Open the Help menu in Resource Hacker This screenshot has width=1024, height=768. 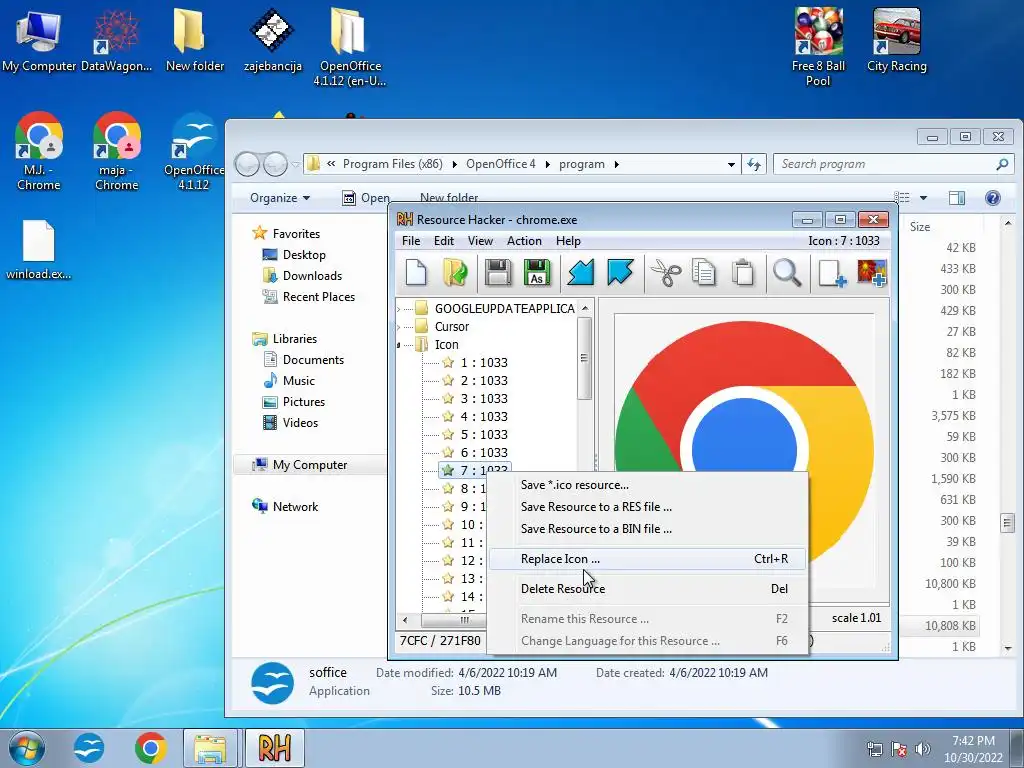click(568, 241)
